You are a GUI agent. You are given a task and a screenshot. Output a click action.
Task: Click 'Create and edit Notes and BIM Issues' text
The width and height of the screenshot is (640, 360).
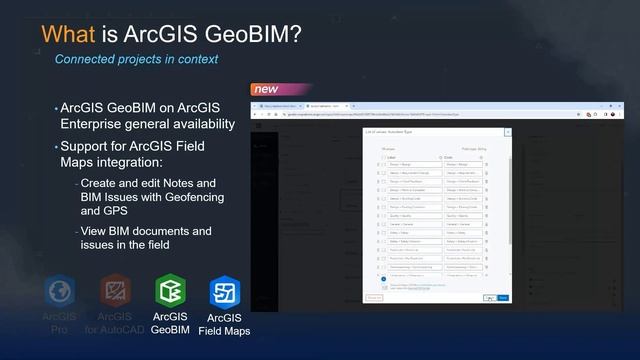152,197
